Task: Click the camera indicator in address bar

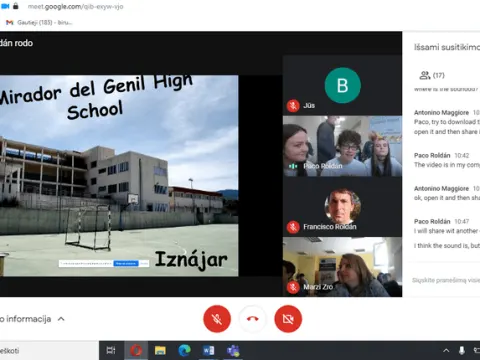Action: point(5,6)
